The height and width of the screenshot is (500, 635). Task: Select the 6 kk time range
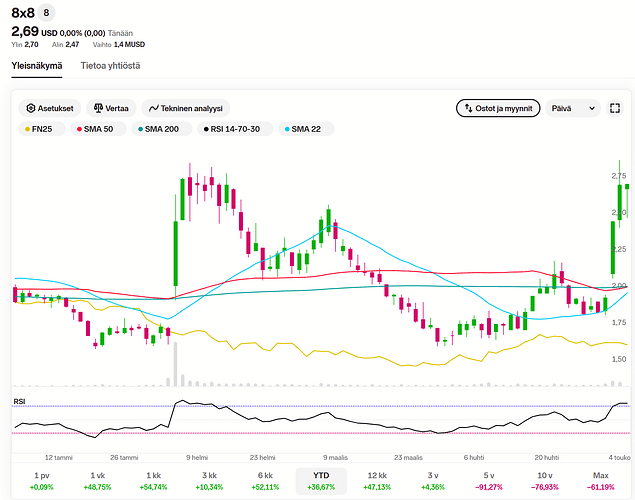[x=265, y=481]
